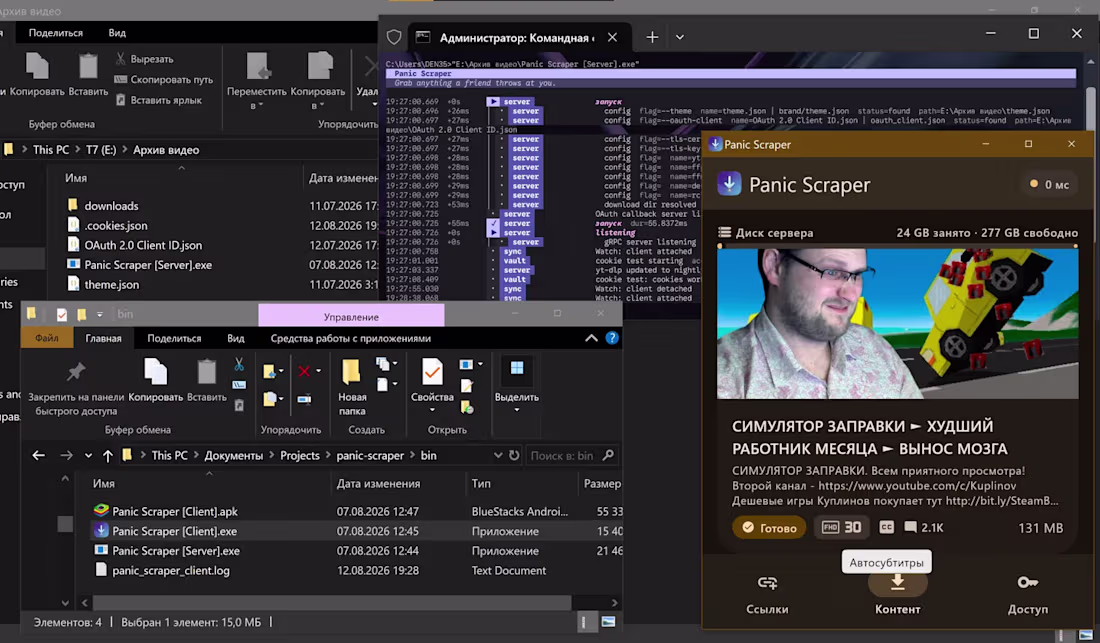Click the FHD 30 quality badge
This screenshot has width=1100, height=643.
coord(842,527)
